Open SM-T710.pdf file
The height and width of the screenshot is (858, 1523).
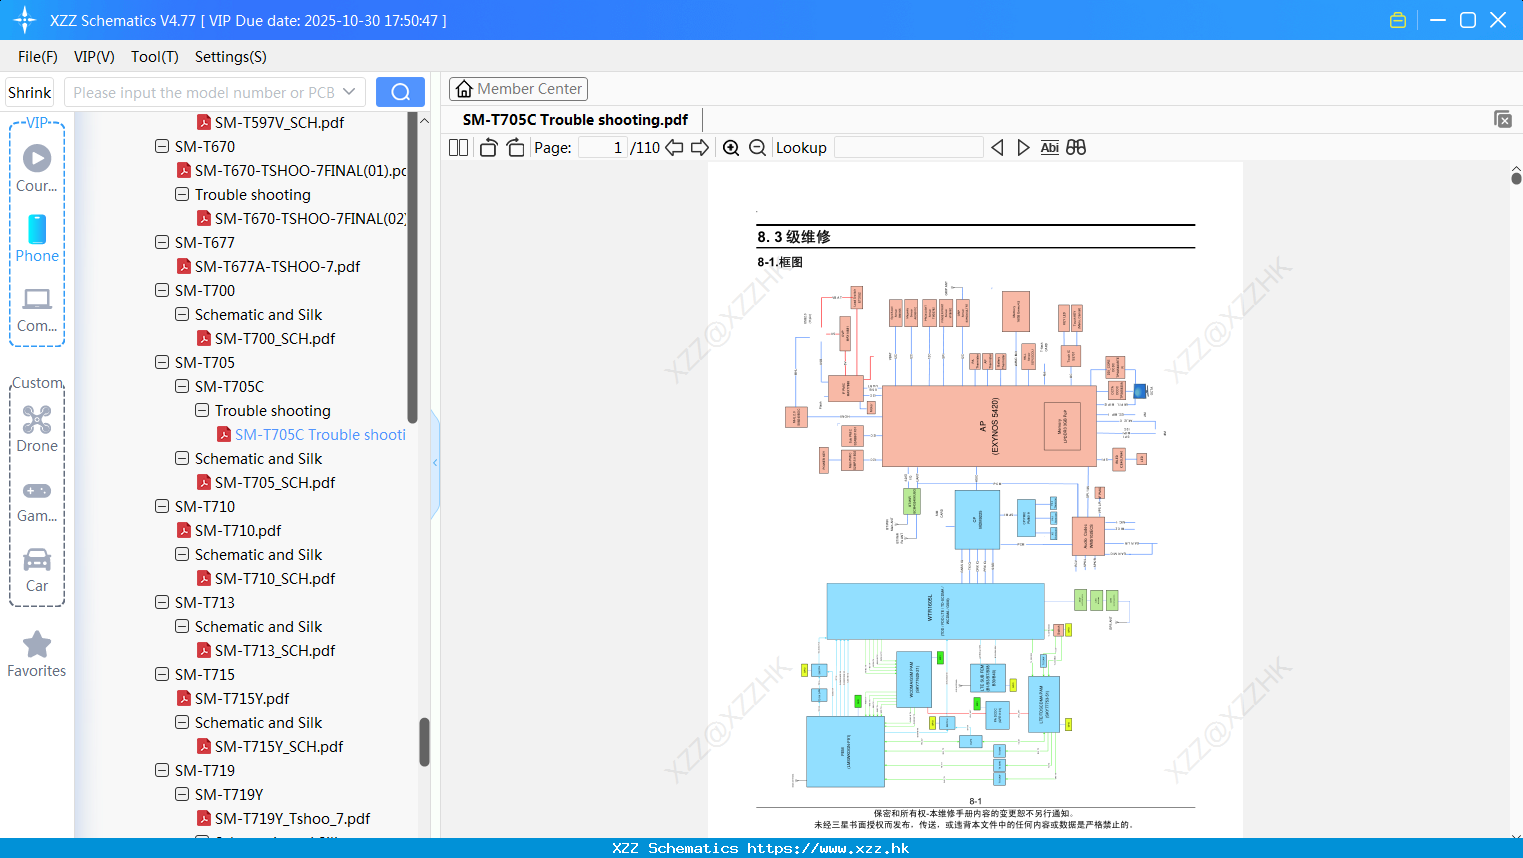[238, 530]
